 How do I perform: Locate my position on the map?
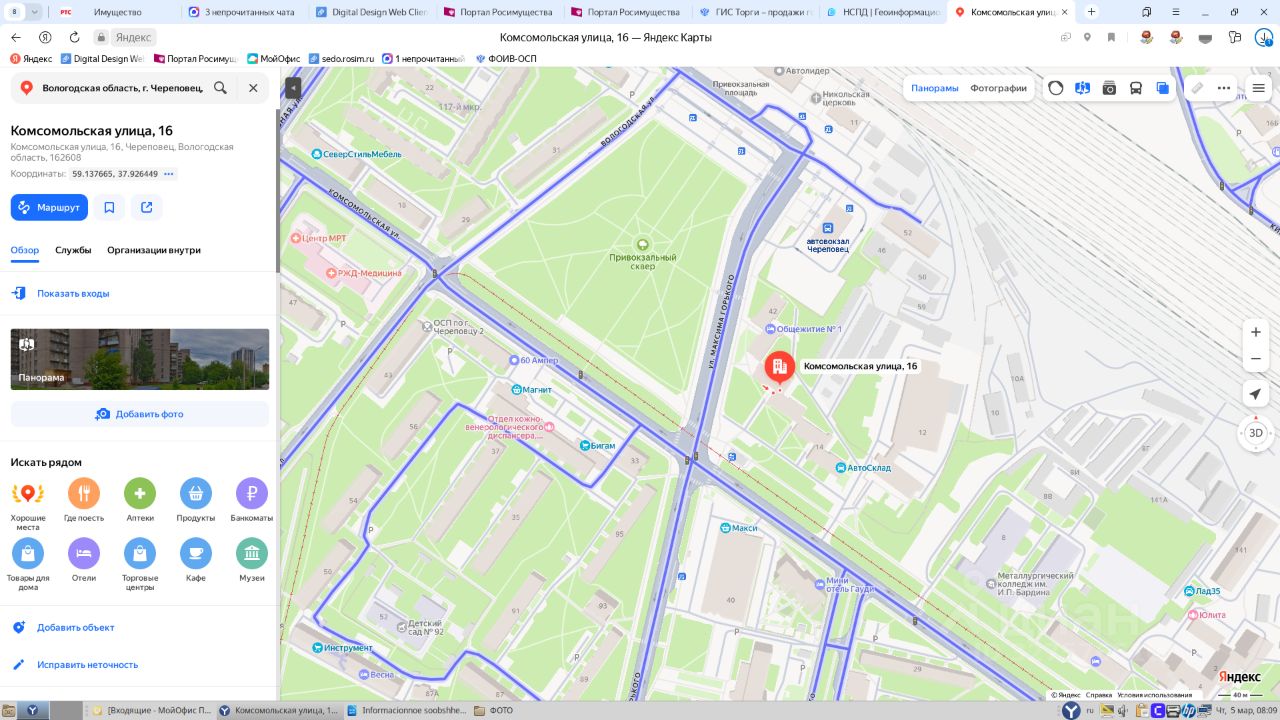coord(1256,394)
